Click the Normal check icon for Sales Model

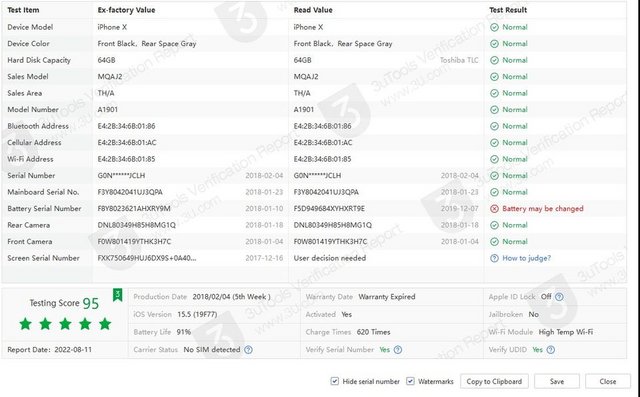click(x=494, y=77)
